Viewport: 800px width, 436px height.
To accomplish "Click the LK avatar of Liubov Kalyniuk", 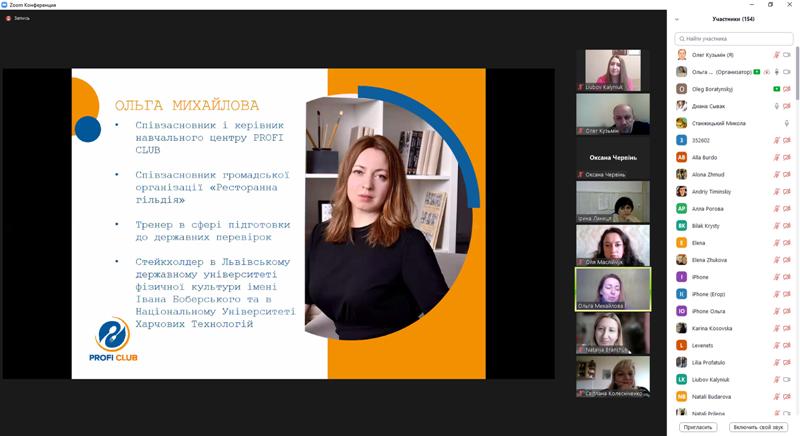I will tap(682, 379).
